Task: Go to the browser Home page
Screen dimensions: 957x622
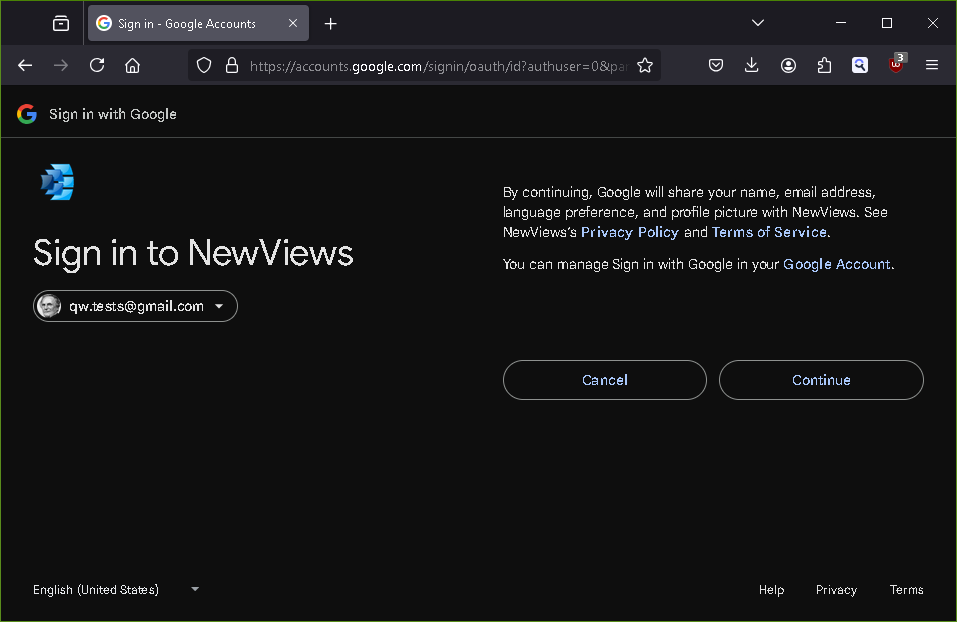Action: [x=132, y=65]
